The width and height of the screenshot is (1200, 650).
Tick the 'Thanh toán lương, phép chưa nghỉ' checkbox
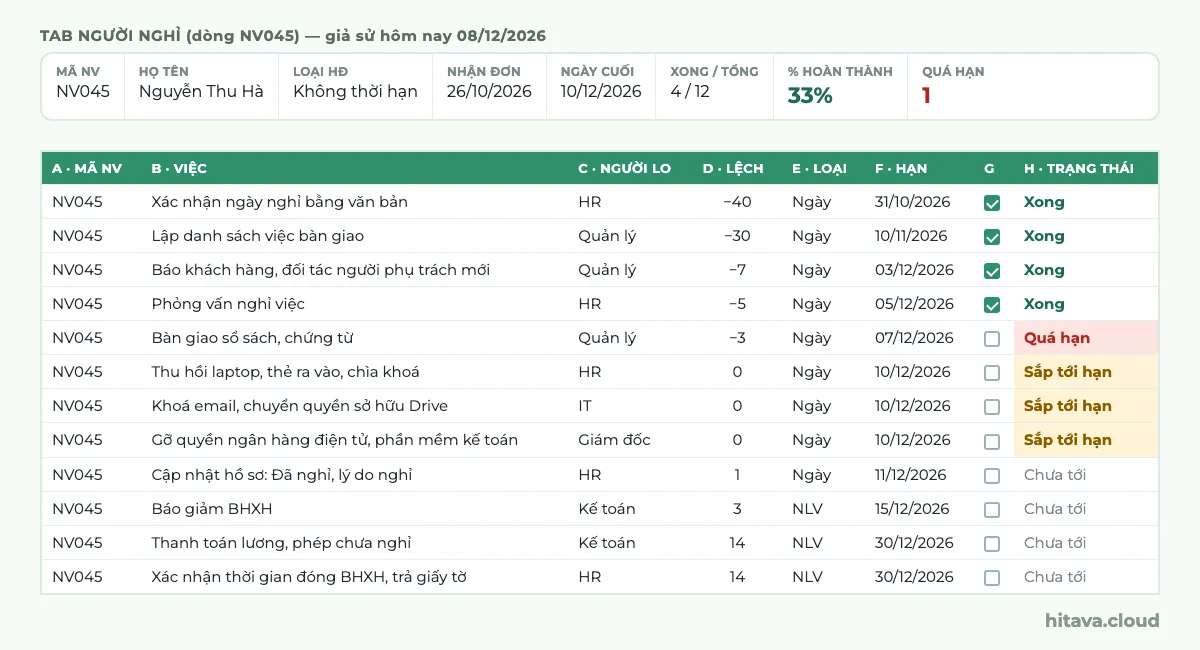(x=992, y=544)
